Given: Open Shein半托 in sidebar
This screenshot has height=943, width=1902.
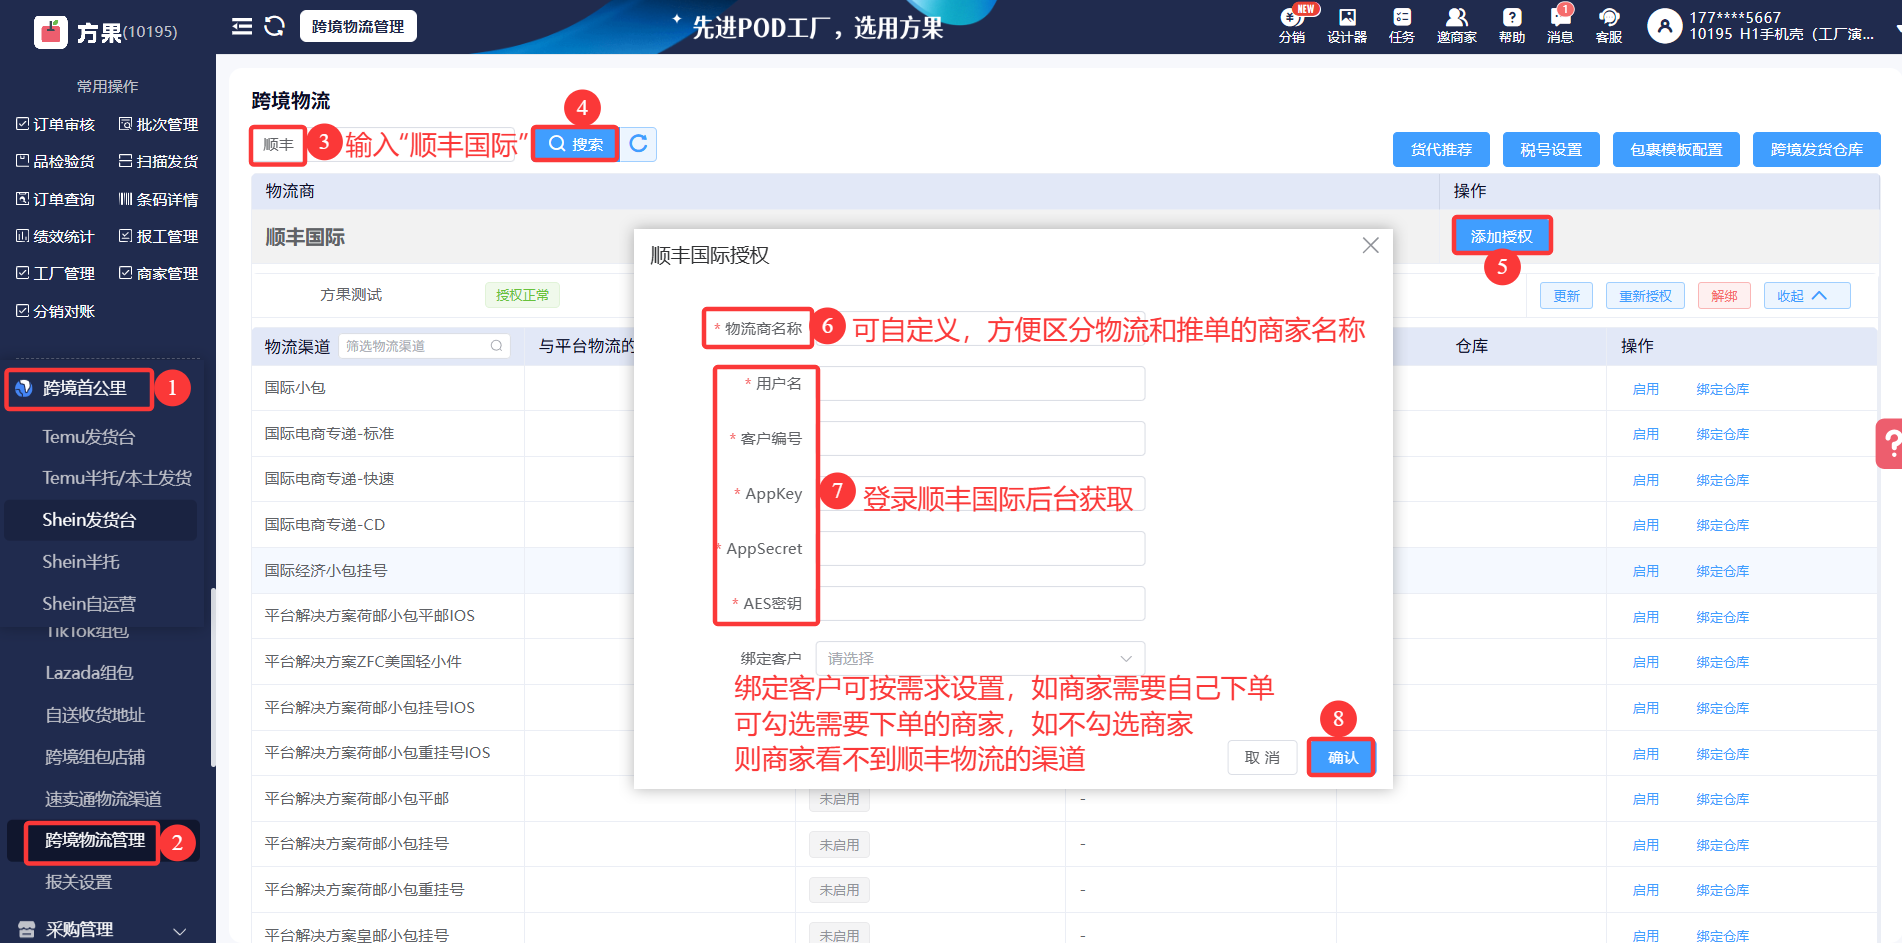Looking at the screenshot, I should pyautogui.click(x=81, y=562).
